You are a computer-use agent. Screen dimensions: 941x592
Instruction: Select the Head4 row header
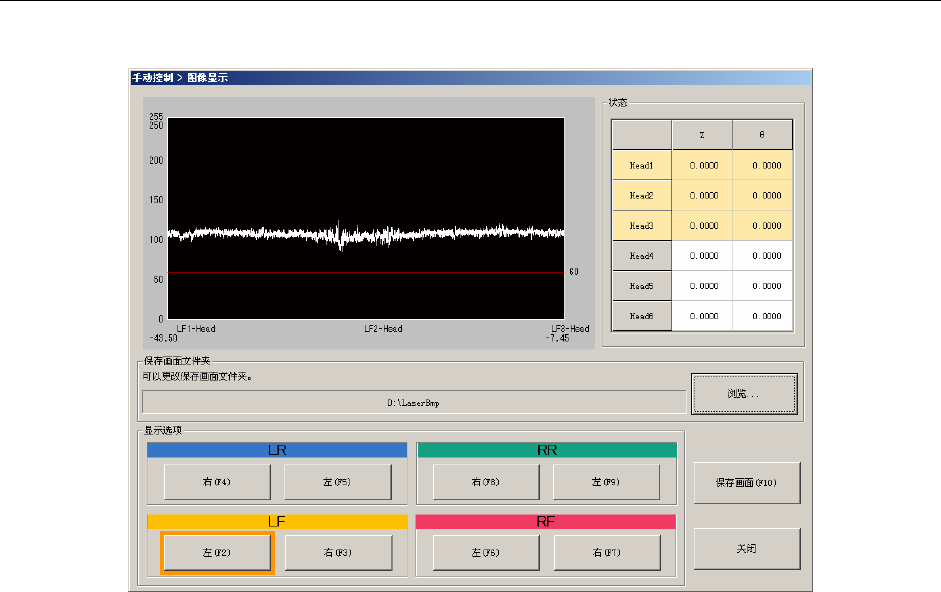pyautogui.click(x=642, y=256)
